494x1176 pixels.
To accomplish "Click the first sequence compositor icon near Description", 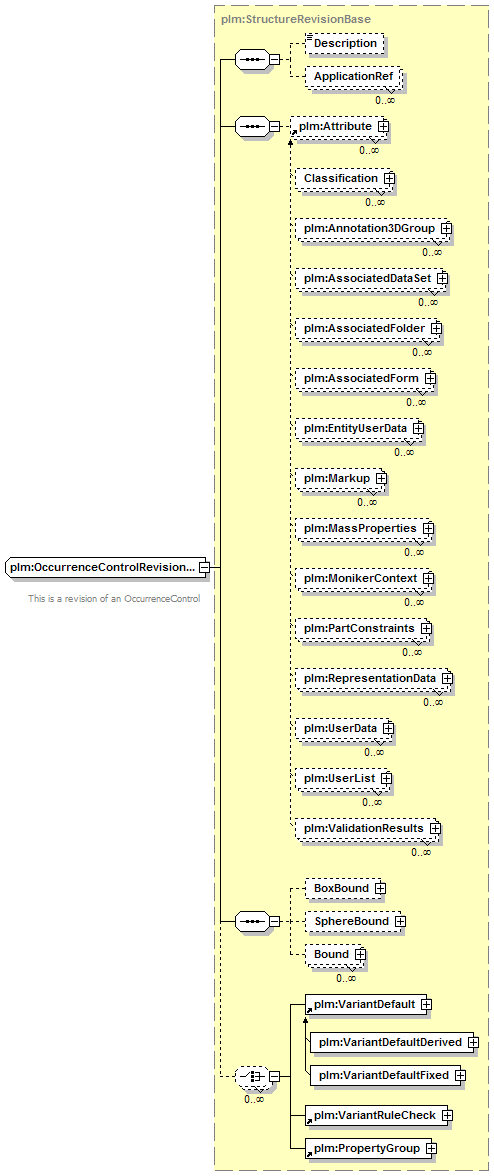I will click(x=251, y=60).
